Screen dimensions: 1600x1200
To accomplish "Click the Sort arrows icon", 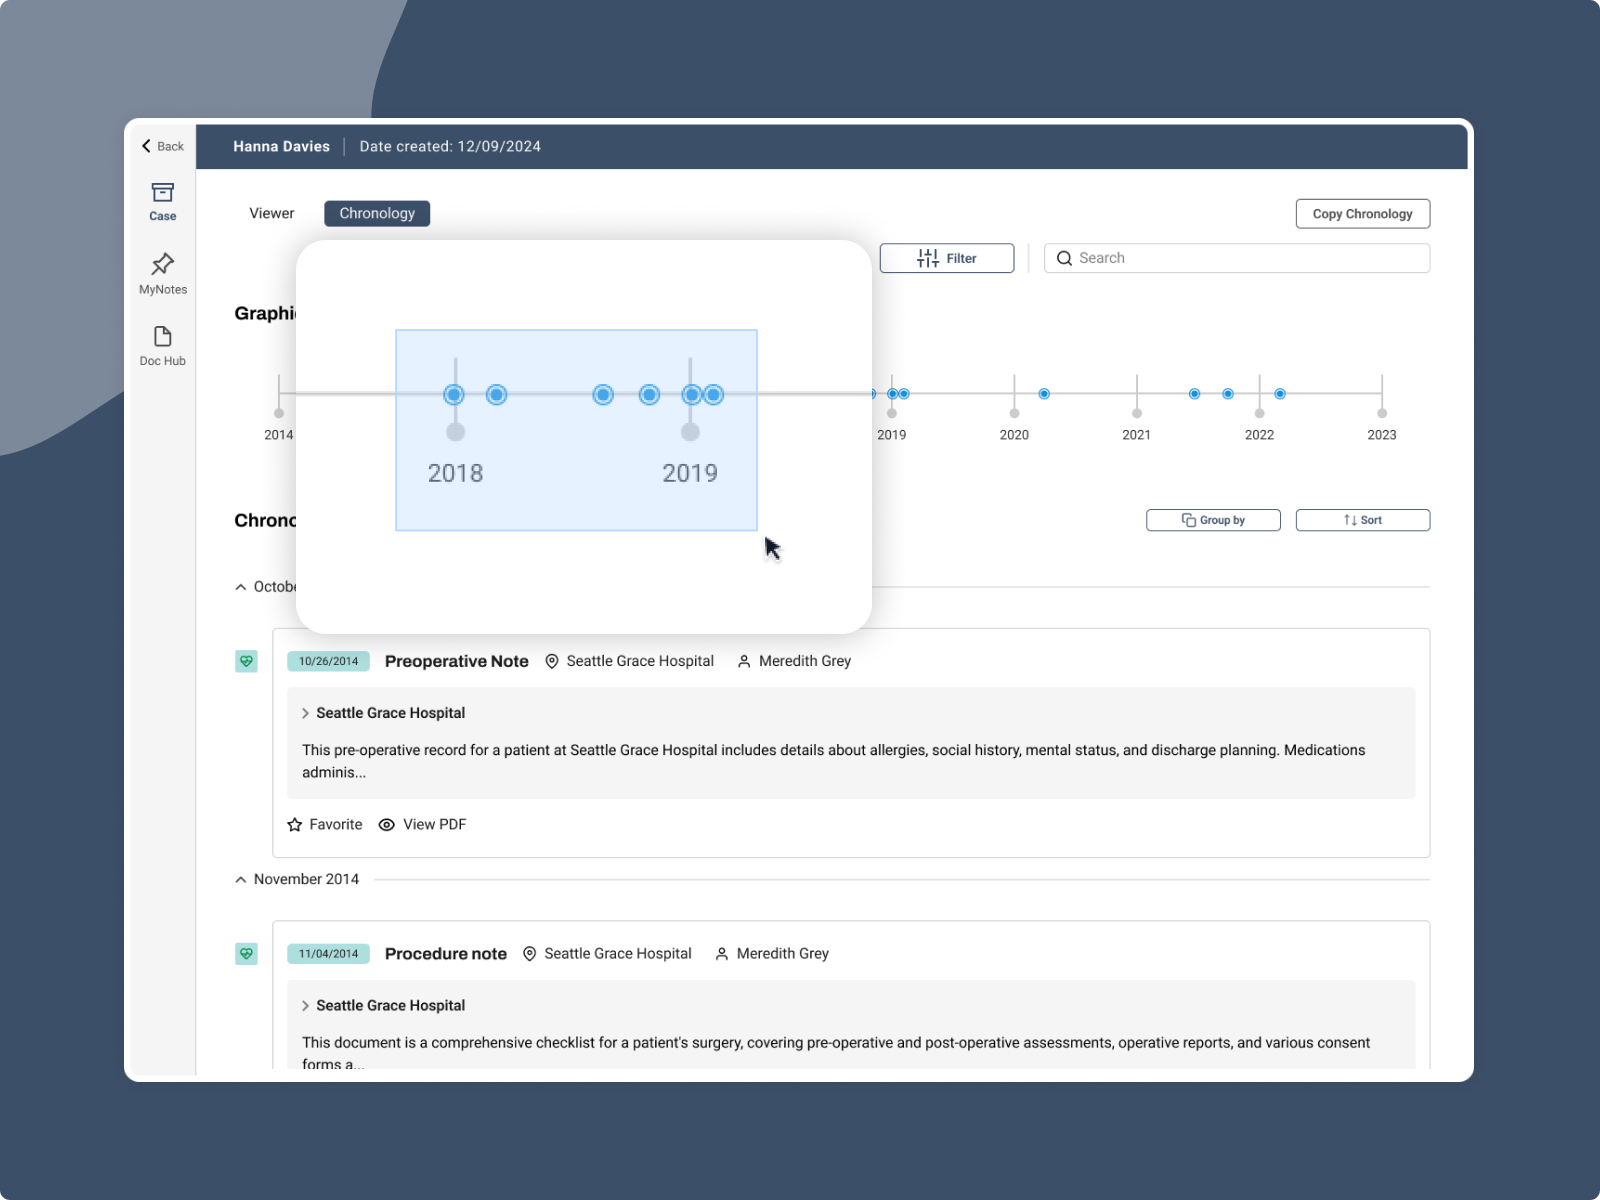I will 1350,520.
